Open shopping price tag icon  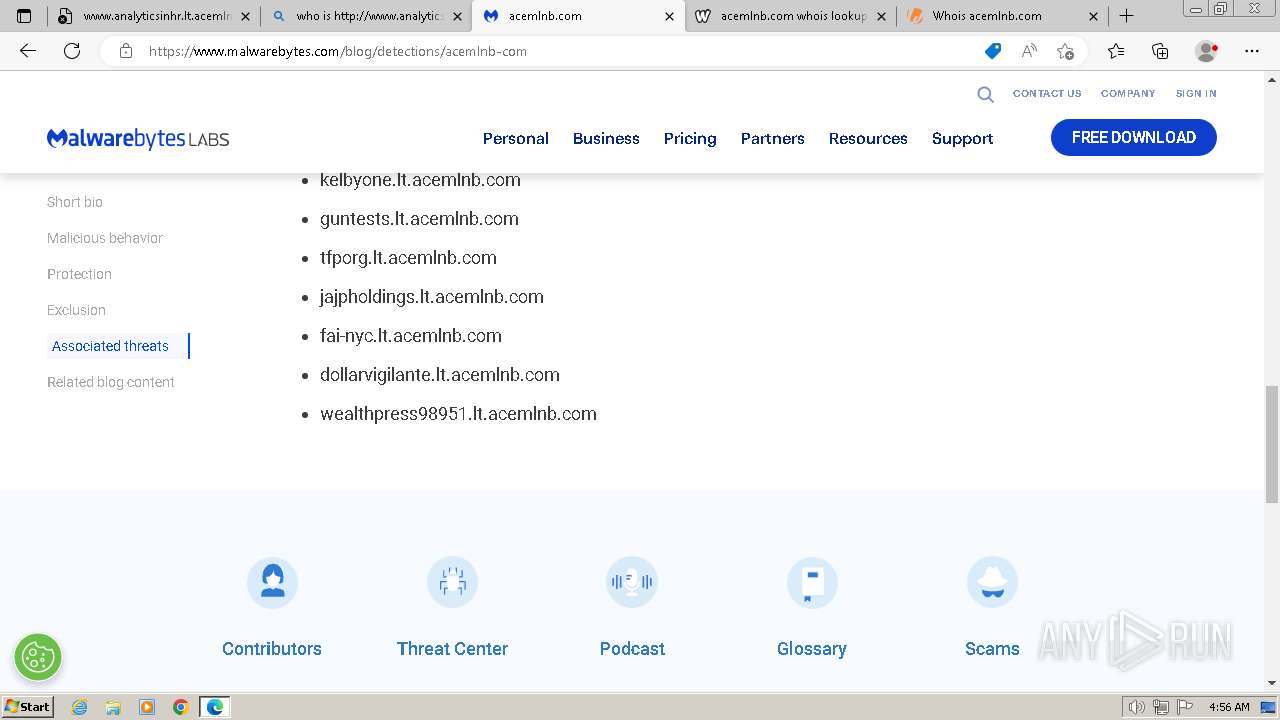[x=992, y=51]
